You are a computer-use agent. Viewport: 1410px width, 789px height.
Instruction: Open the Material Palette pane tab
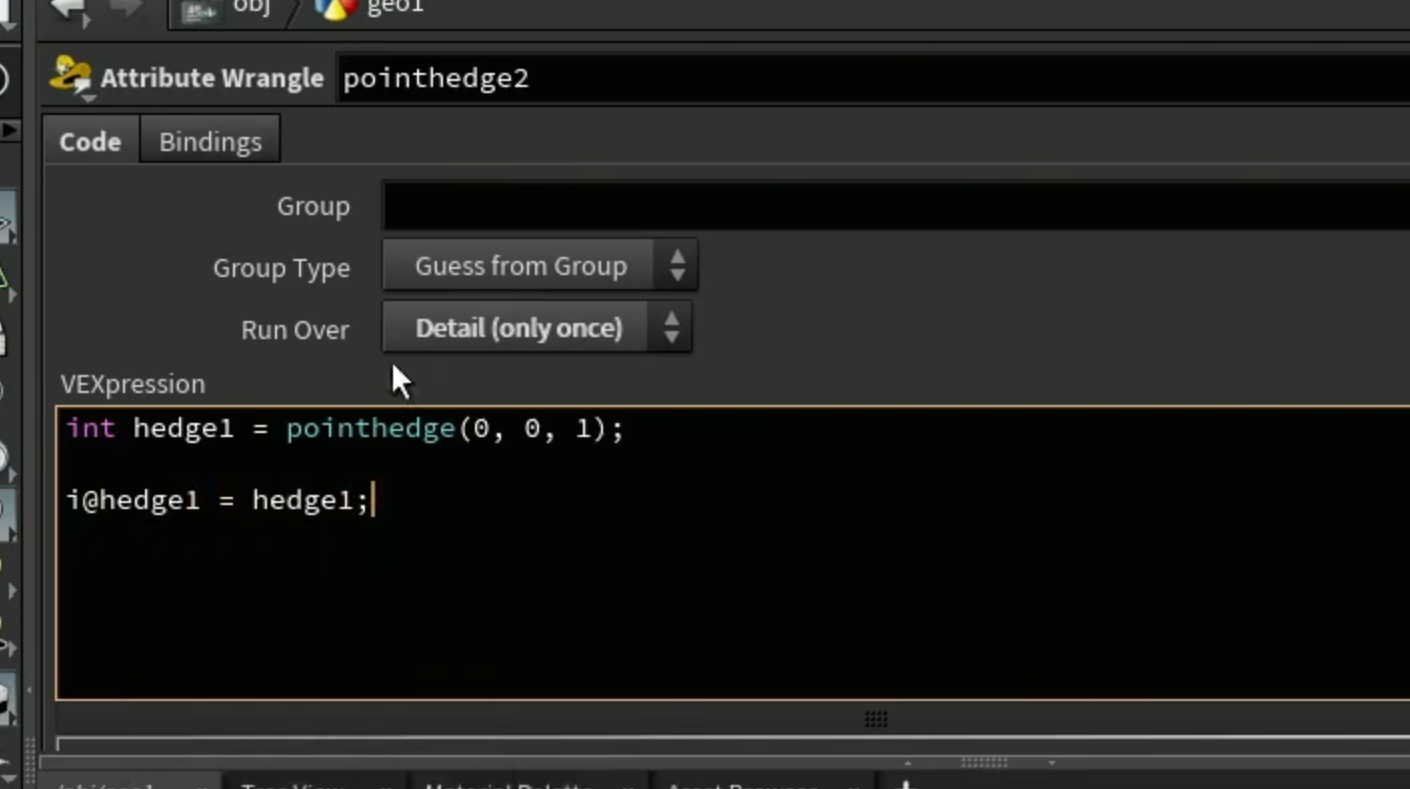[x=508, y=783]
